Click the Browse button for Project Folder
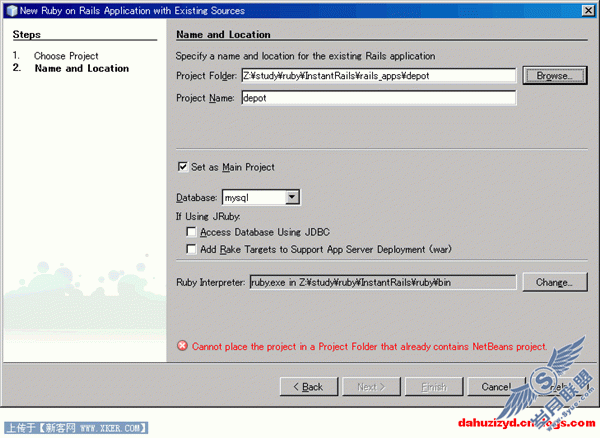Image resolution: width=600 pixels, height=438 pixels. click(555, 75)
